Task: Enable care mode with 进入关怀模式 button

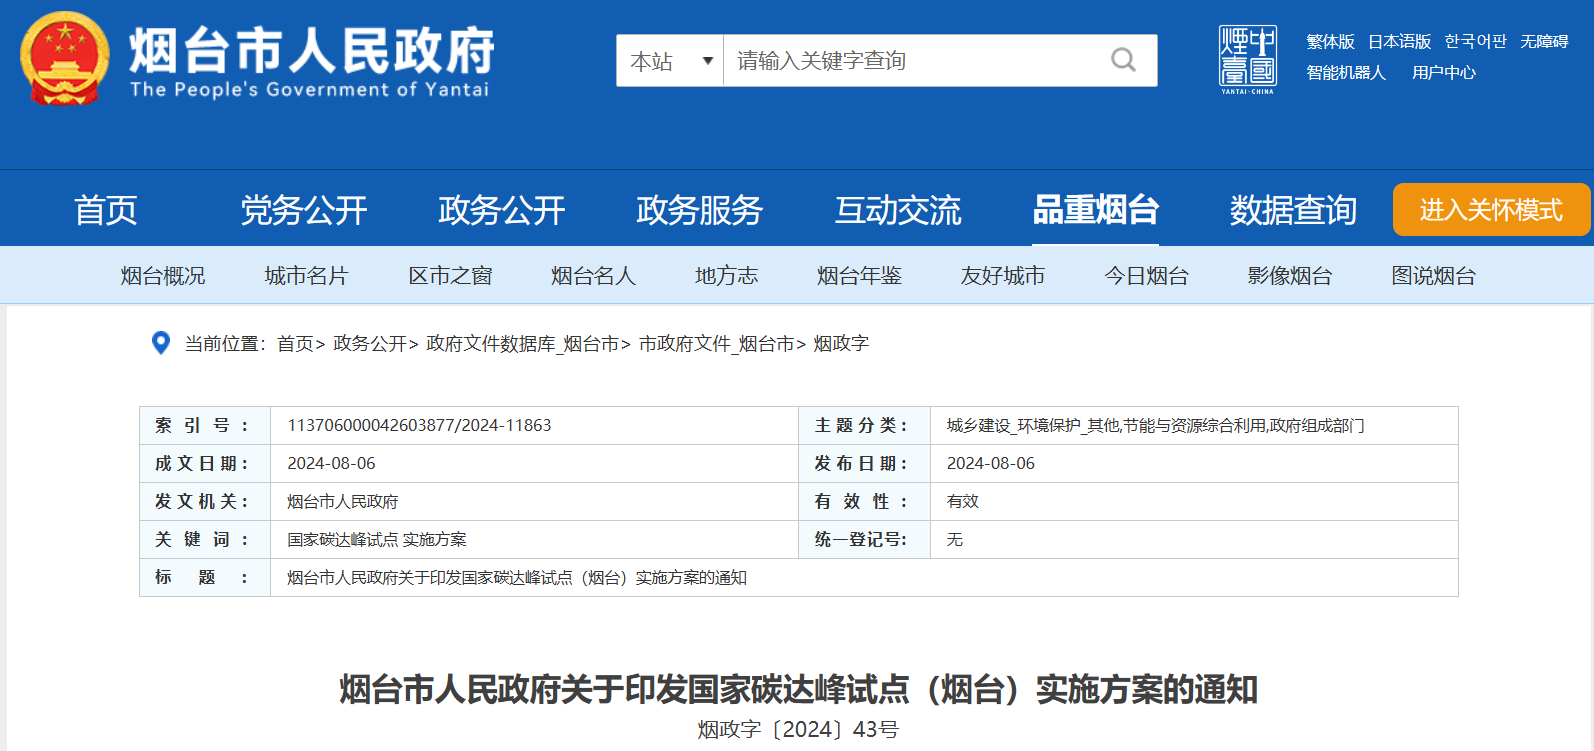Action: pos(1490,210)
